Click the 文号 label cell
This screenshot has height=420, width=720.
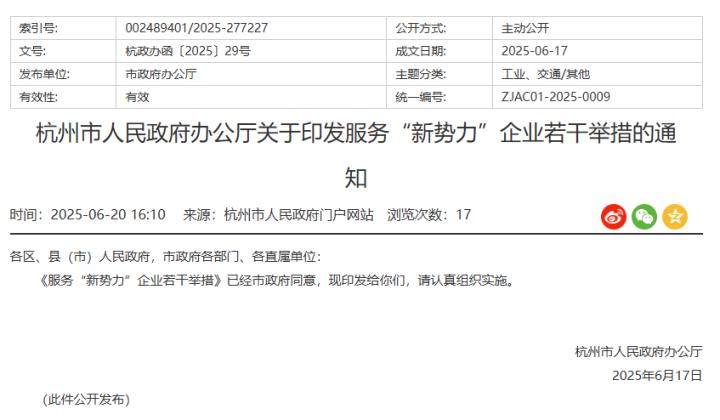(x=63, y=51)
